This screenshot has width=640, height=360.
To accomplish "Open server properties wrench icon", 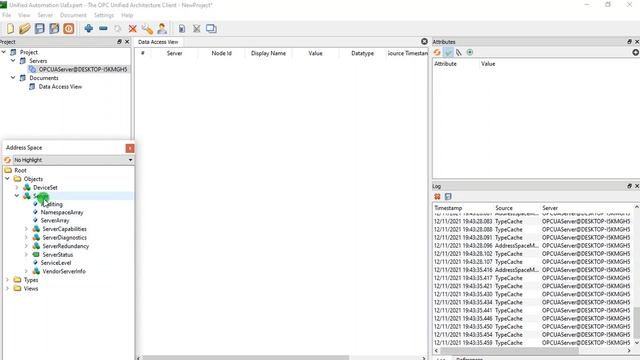I will [x=147, y=29].
